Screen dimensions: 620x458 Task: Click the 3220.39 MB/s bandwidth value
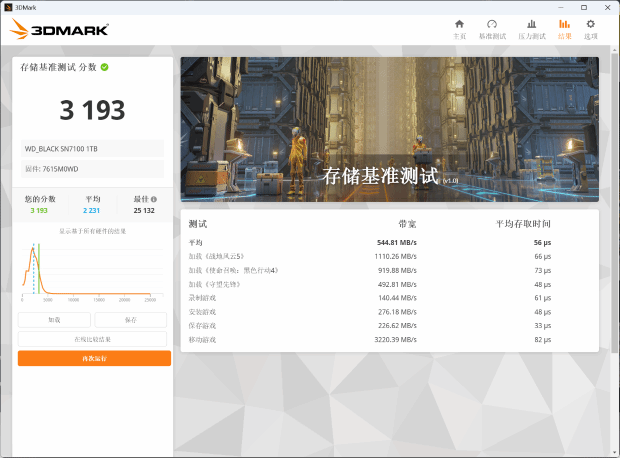(395, 340)
